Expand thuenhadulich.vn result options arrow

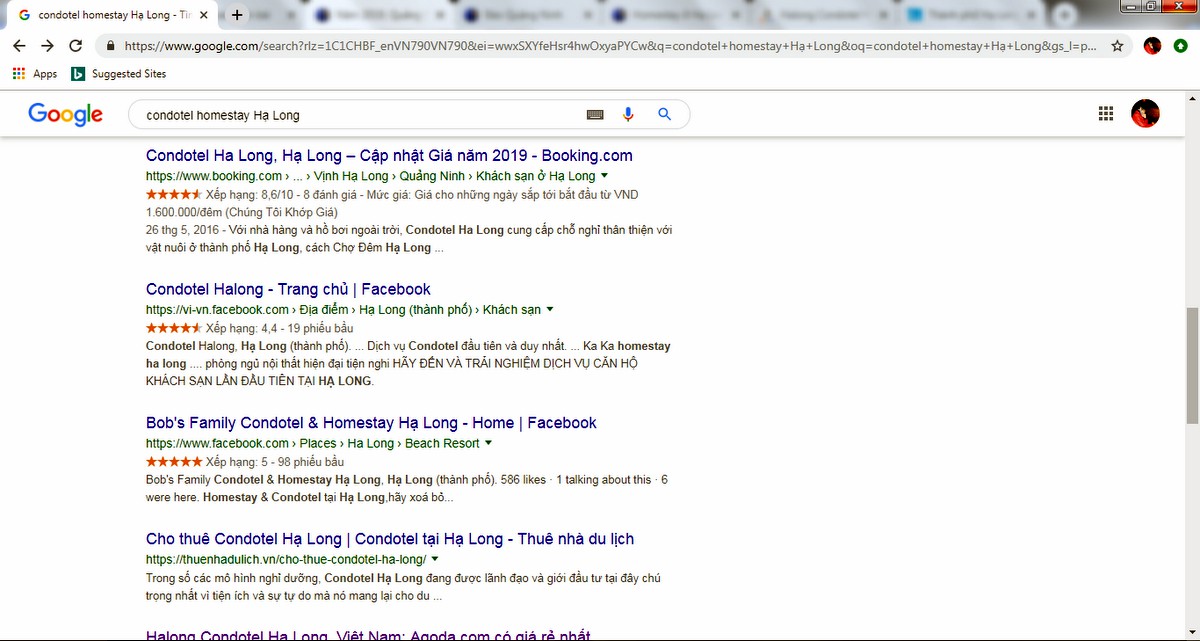point(435,559)
